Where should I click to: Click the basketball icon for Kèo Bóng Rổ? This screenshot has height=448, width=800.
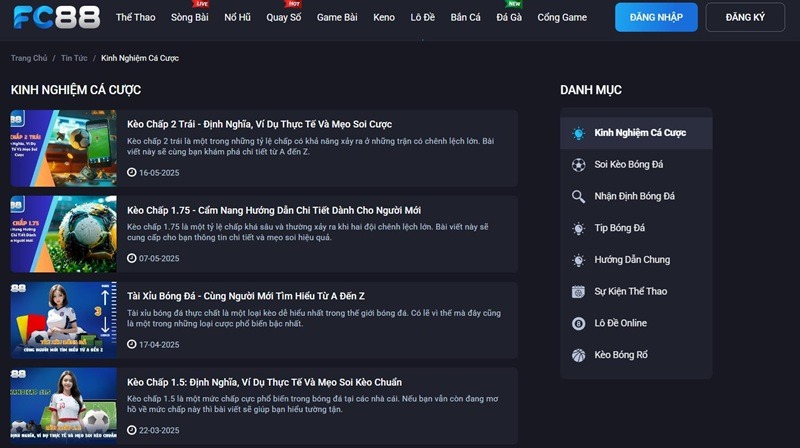(578, 355)
